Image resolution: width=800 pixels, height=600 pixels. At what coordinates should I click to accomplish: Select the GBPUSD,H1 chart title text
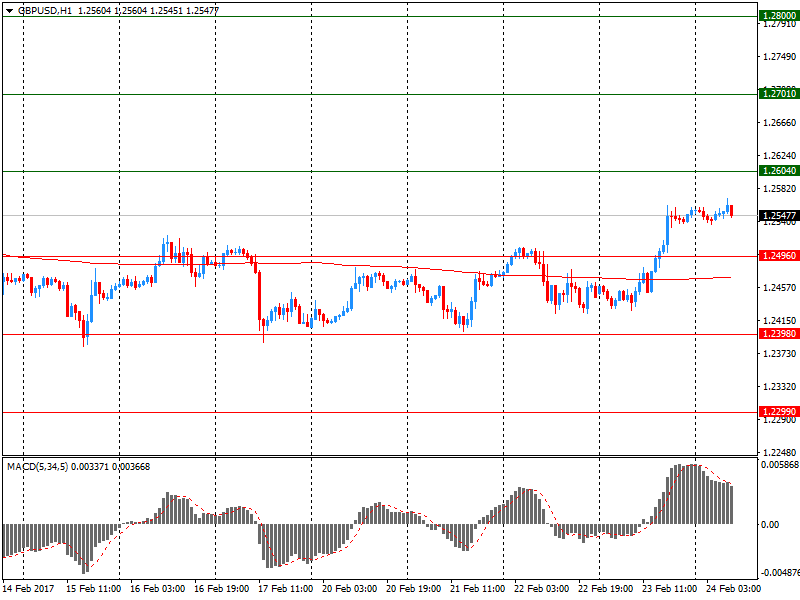[x=45, y=11]
